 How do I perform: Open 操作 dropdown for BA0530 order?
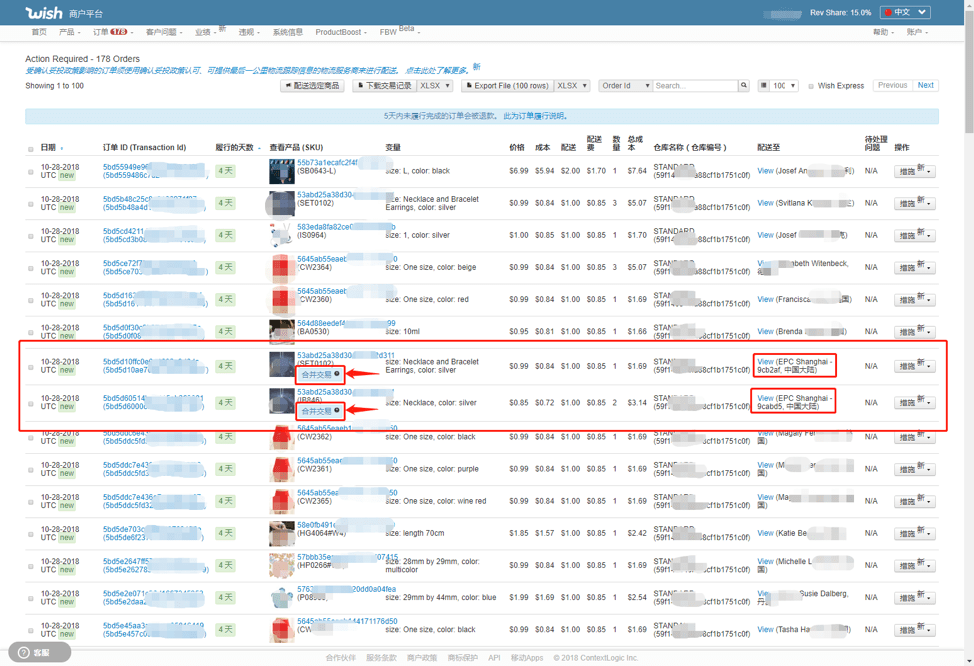pos(914,332)
